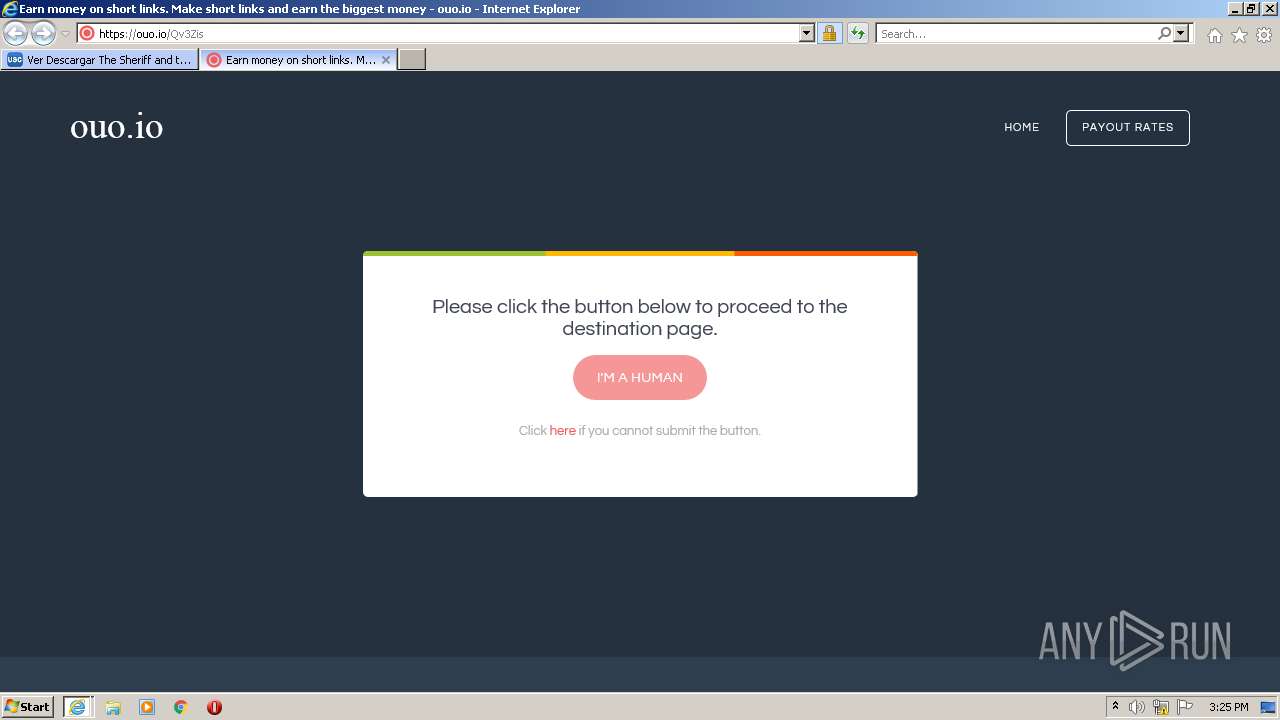Click the refresh page icon
This screenshot has width=1280, height=720.
(858, 33)
